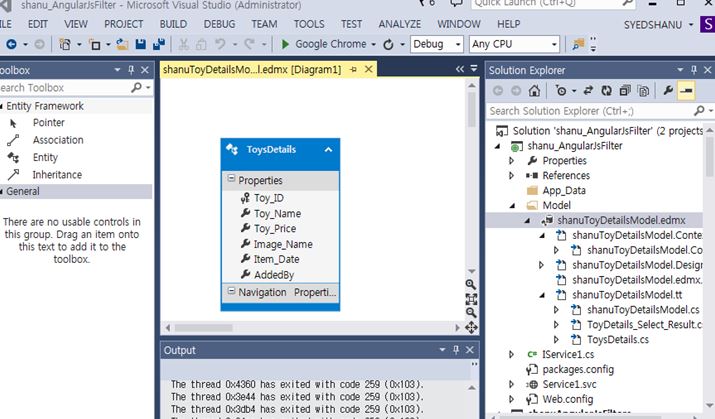Select the Entity tool in Toolbox

[45, 157]
